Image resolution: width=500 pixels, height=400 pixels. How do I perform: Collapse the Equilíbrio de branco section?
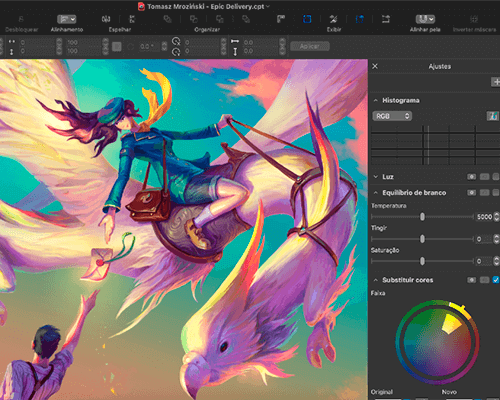376,193
